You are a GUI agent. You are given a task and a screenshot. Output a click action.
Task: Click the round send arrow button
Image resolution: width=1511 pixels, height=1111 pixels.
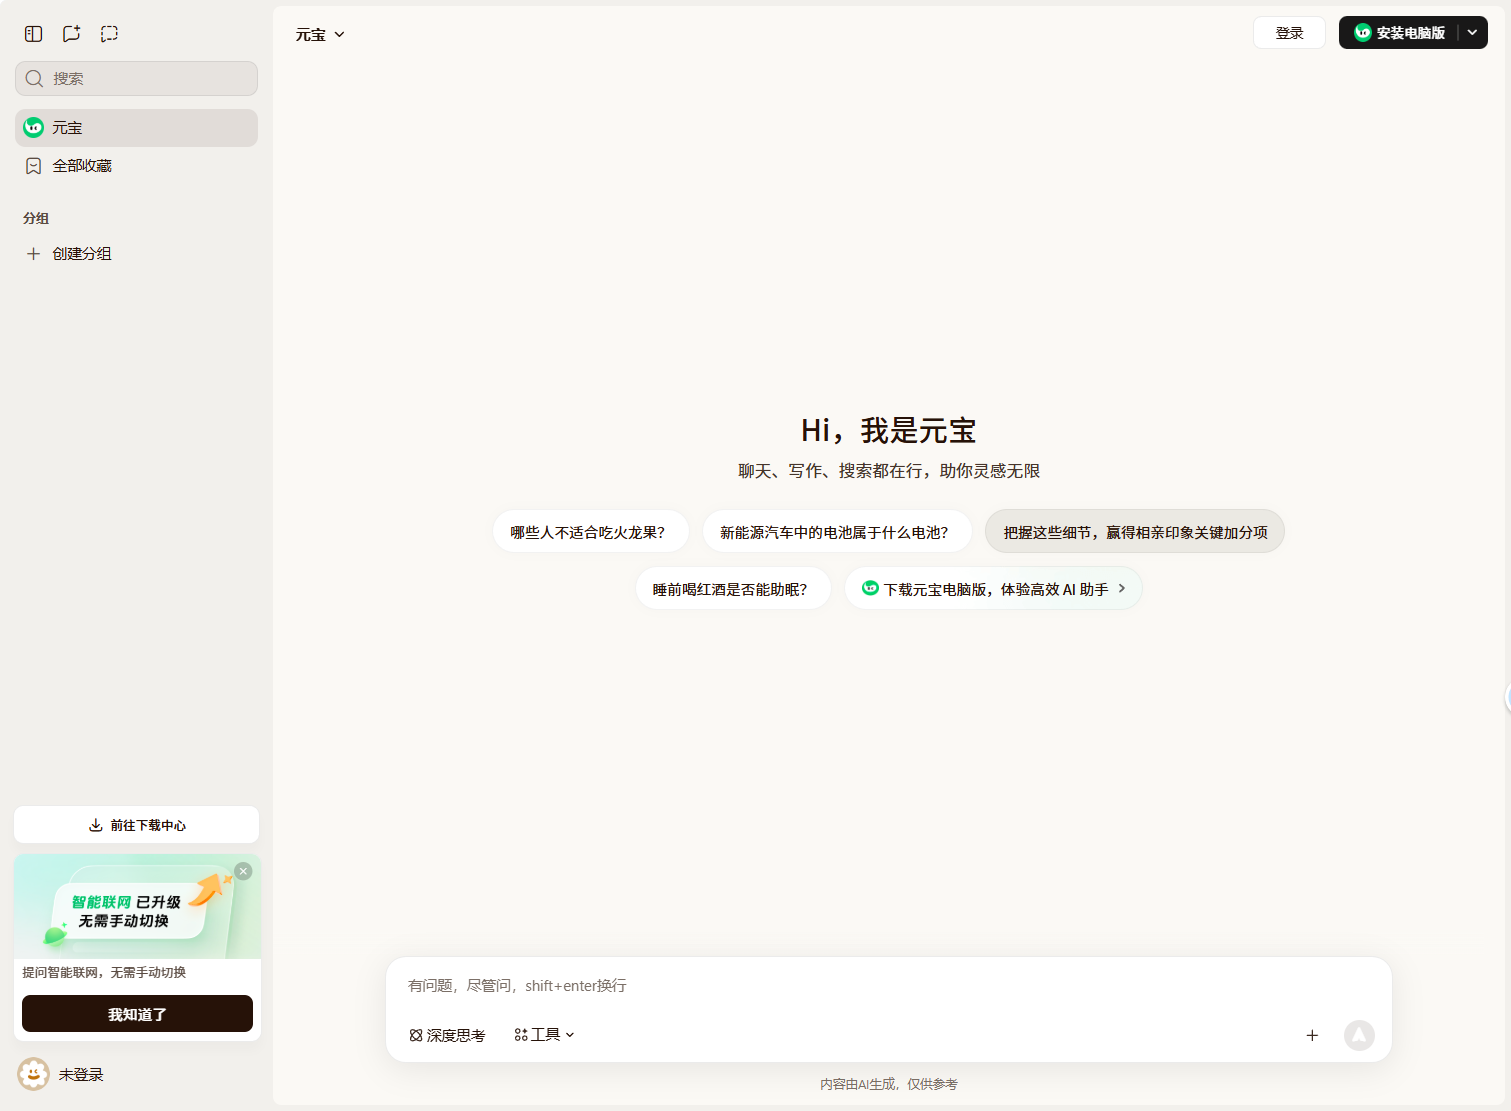pyautogui.click(x=1359, y=1035)
